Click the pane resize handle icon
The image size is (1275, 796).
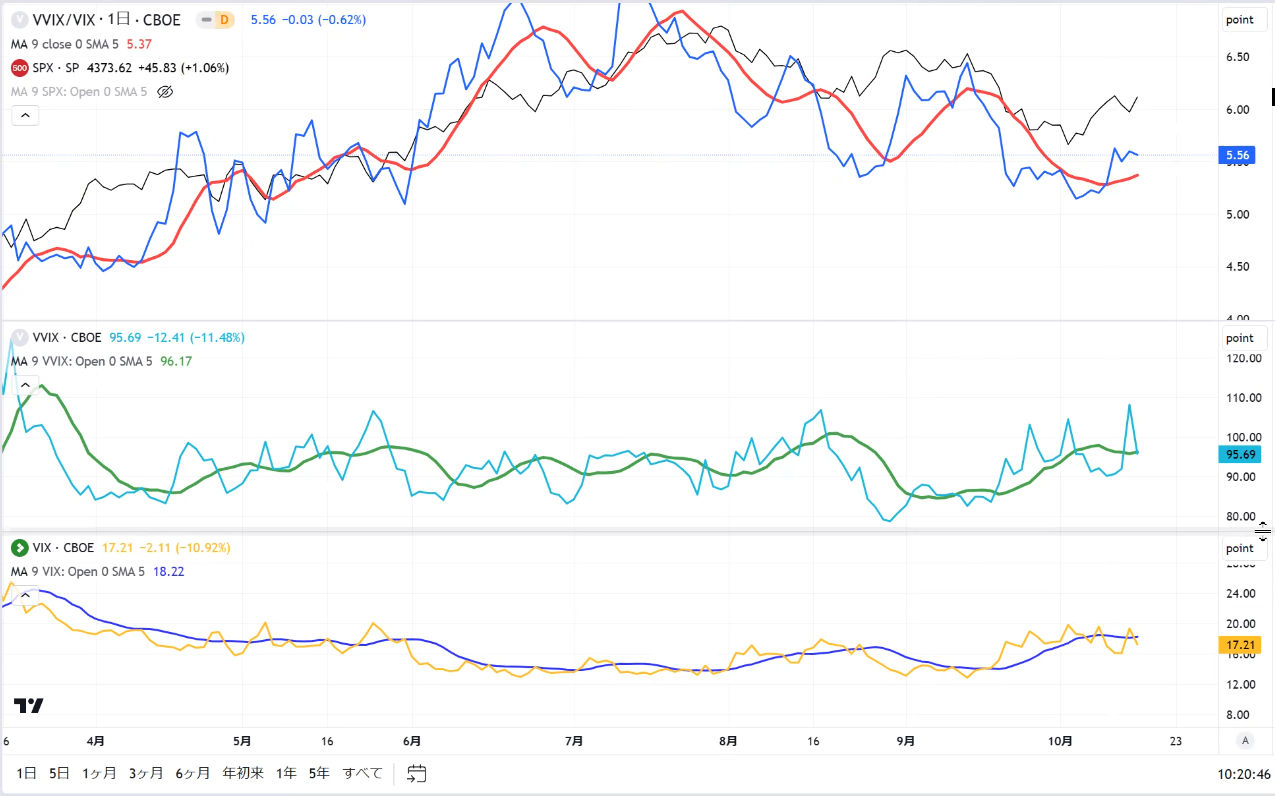tap(1263, 531)
